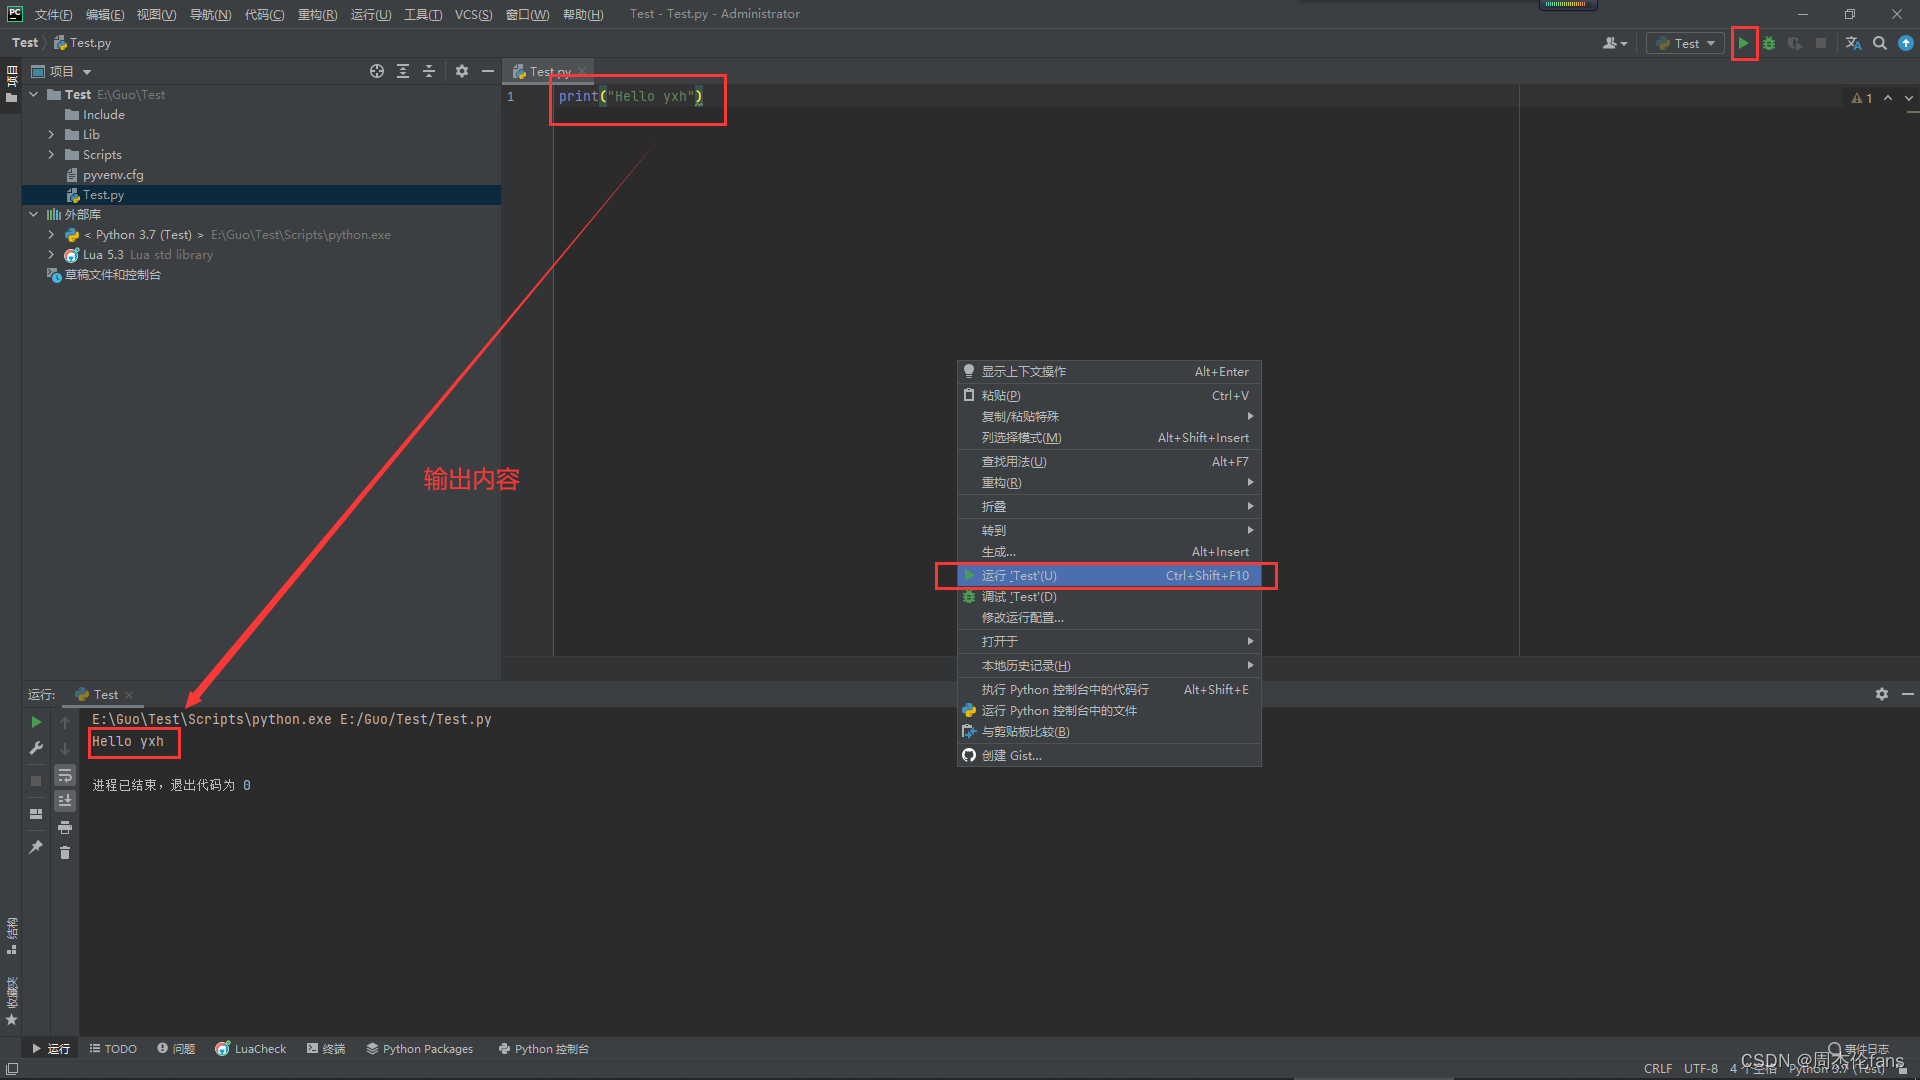The width and height of the screenshot is (1920, 1080).
Task: Open the VCS(S) menu
Action: [473, 14]
